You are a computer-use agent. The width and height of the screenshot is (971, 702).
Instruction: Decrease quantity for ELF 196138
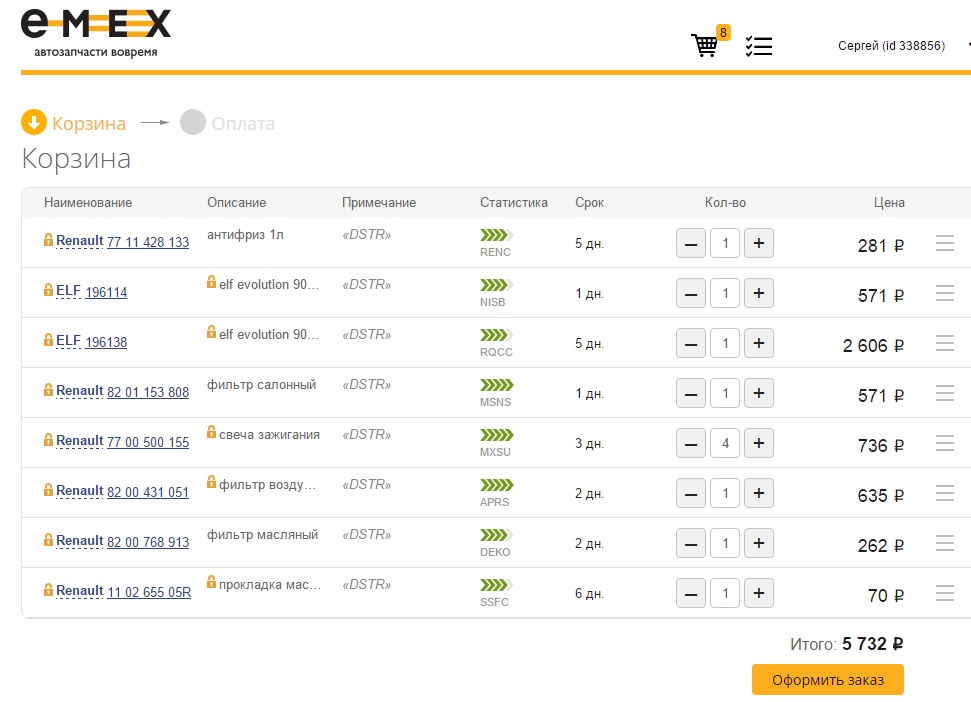click(x=691, y=344)
